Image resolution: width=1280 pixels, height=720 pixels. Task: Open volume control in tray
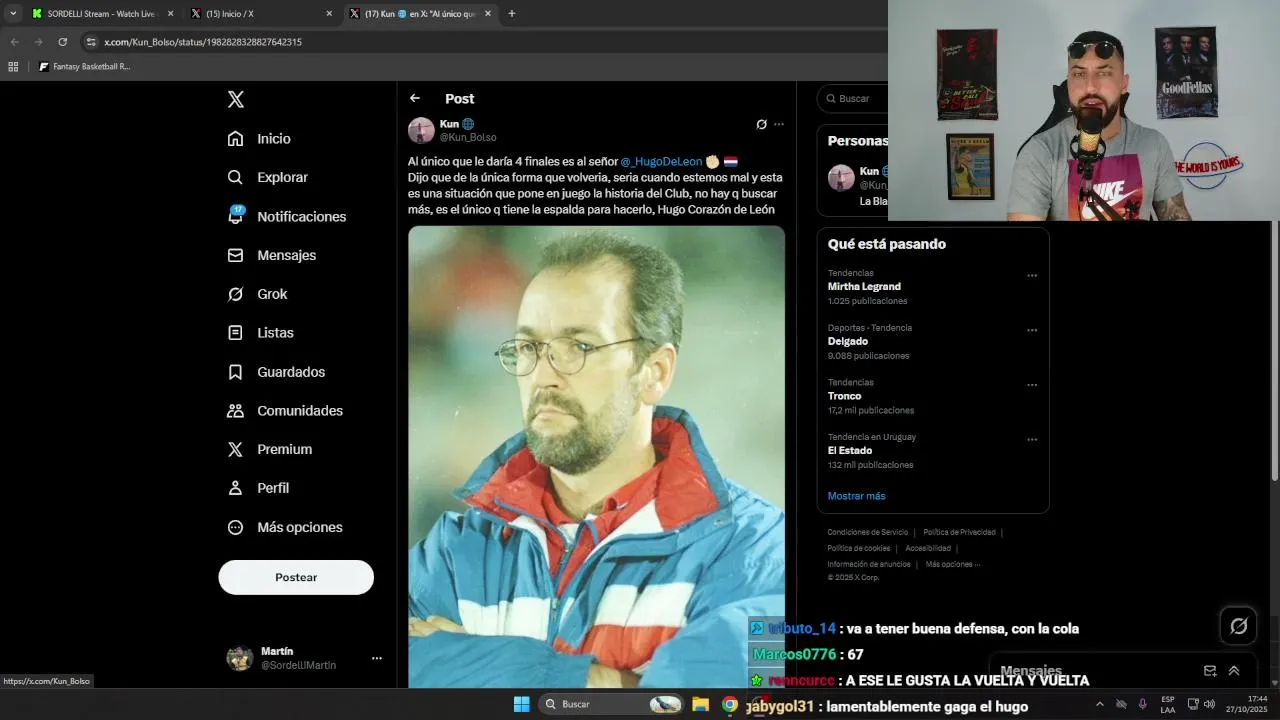(x=1210, y=704)
